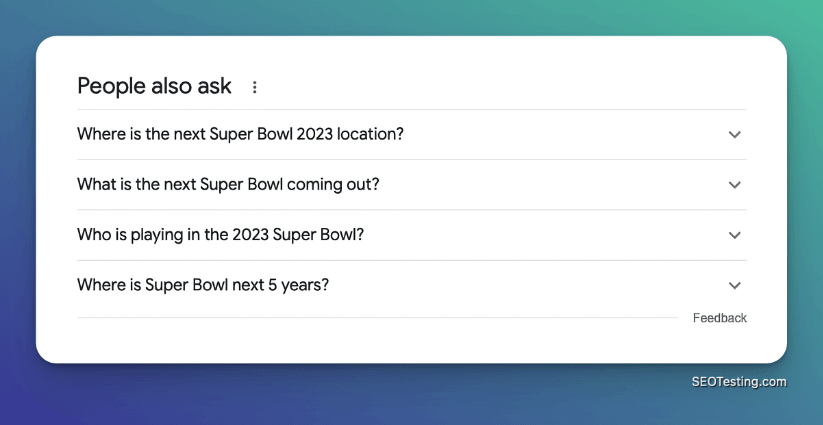Expand chevron for Super Bowl next 5 years
823x425 pixels.
(734, 285)
